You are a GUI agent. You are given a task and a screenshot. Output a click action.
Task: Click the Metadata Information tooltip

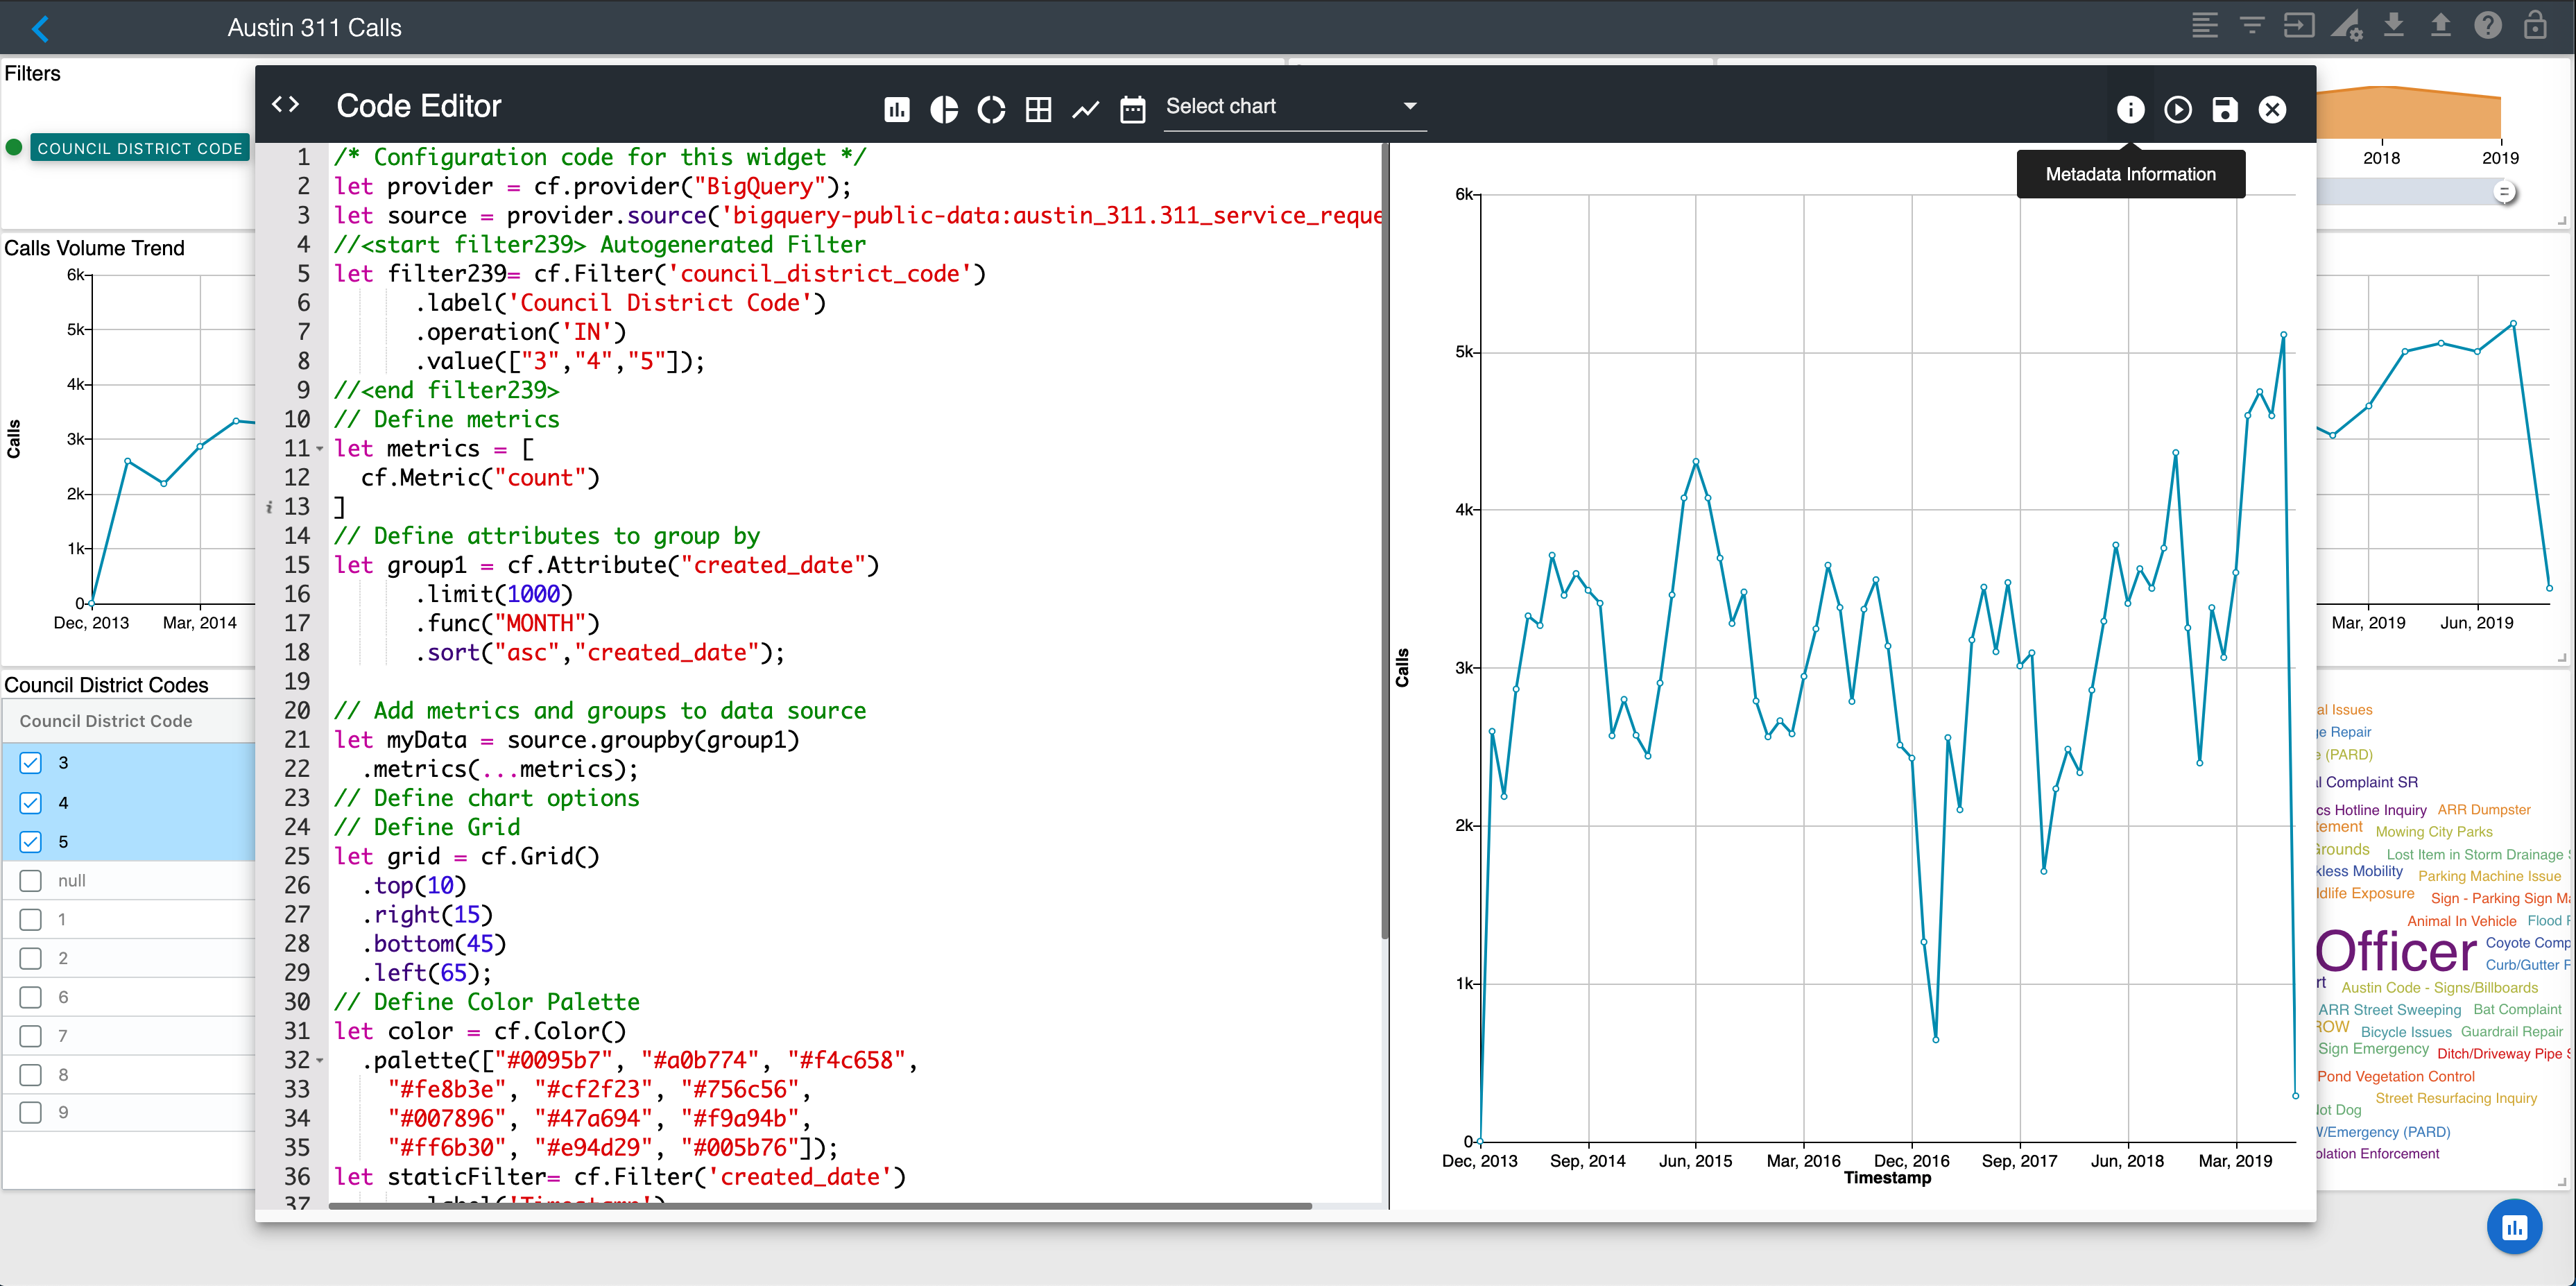(x=2130, y=174)
